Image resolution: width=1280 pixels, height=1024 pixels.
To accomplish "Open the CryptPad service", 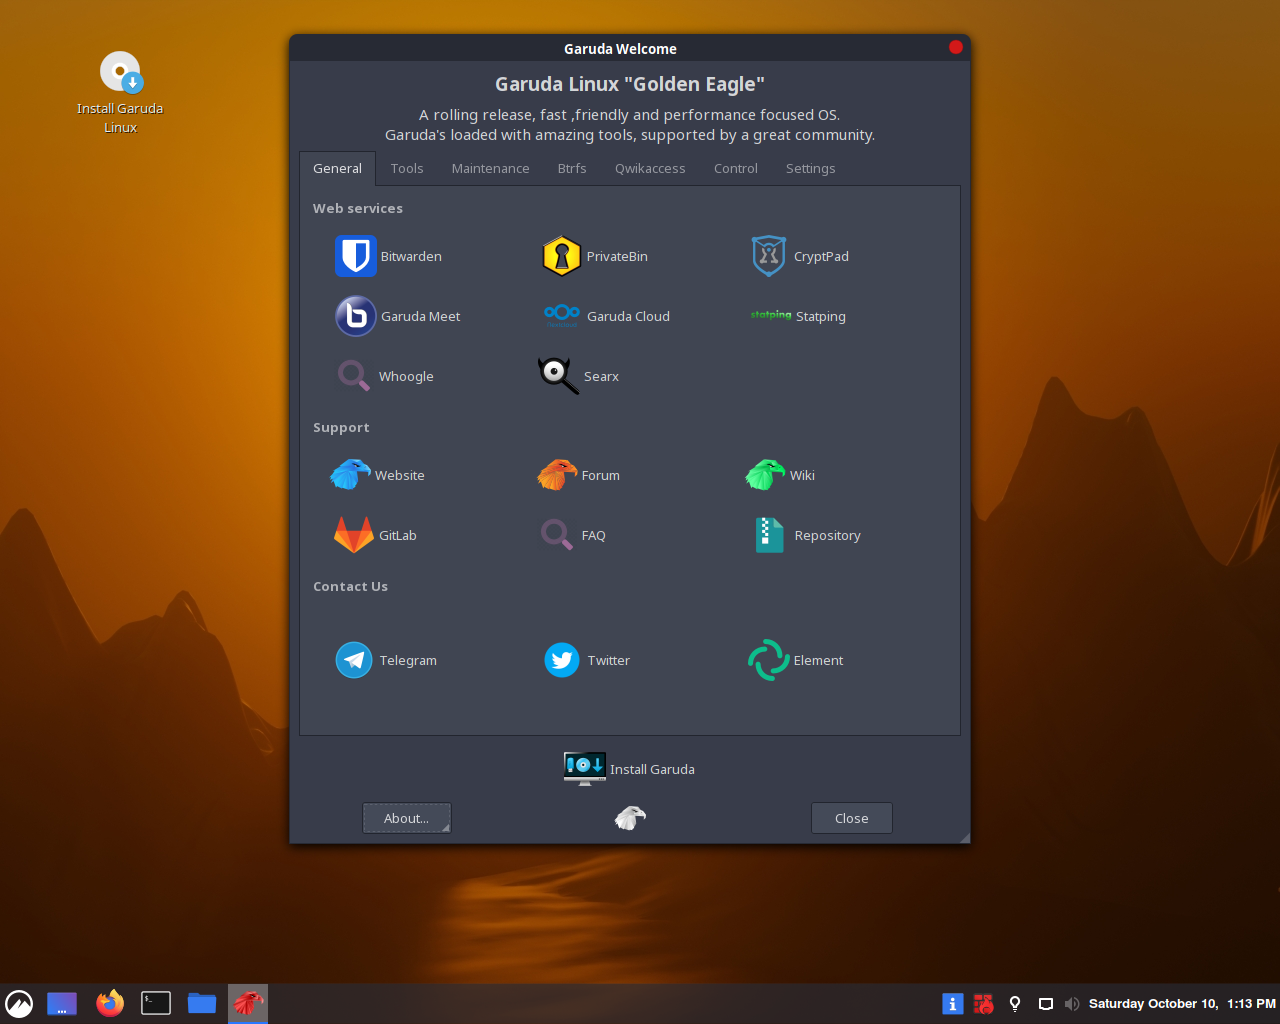I will [x=800, y=256].
